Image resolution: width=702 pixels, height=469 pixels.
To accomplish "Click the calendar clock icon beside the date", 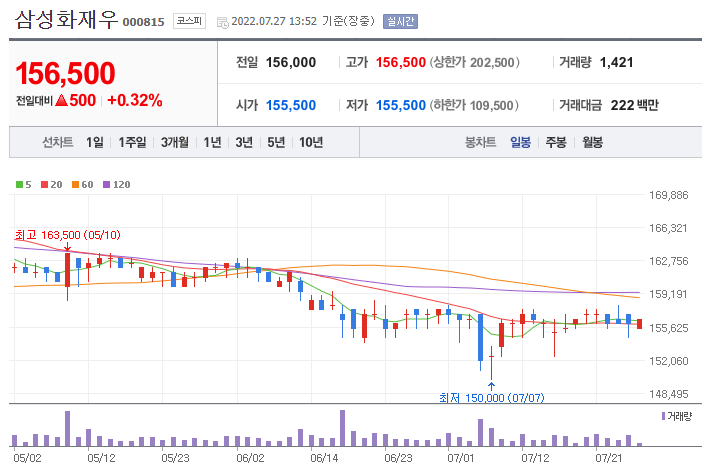I will click(x=223, y=22).
